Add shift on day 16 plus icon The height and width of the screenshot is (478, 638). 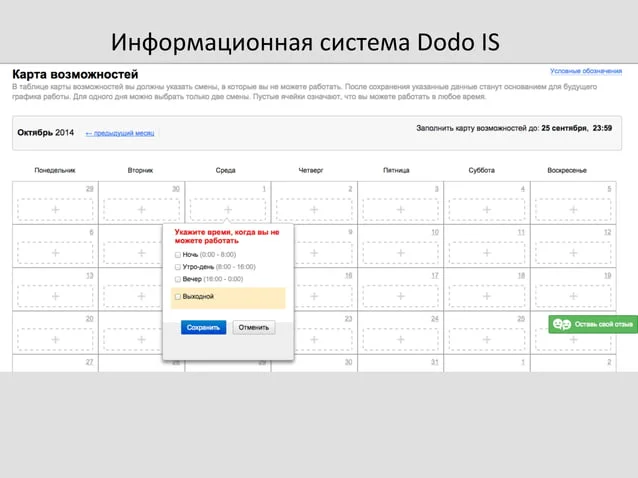tap(314, 296)
